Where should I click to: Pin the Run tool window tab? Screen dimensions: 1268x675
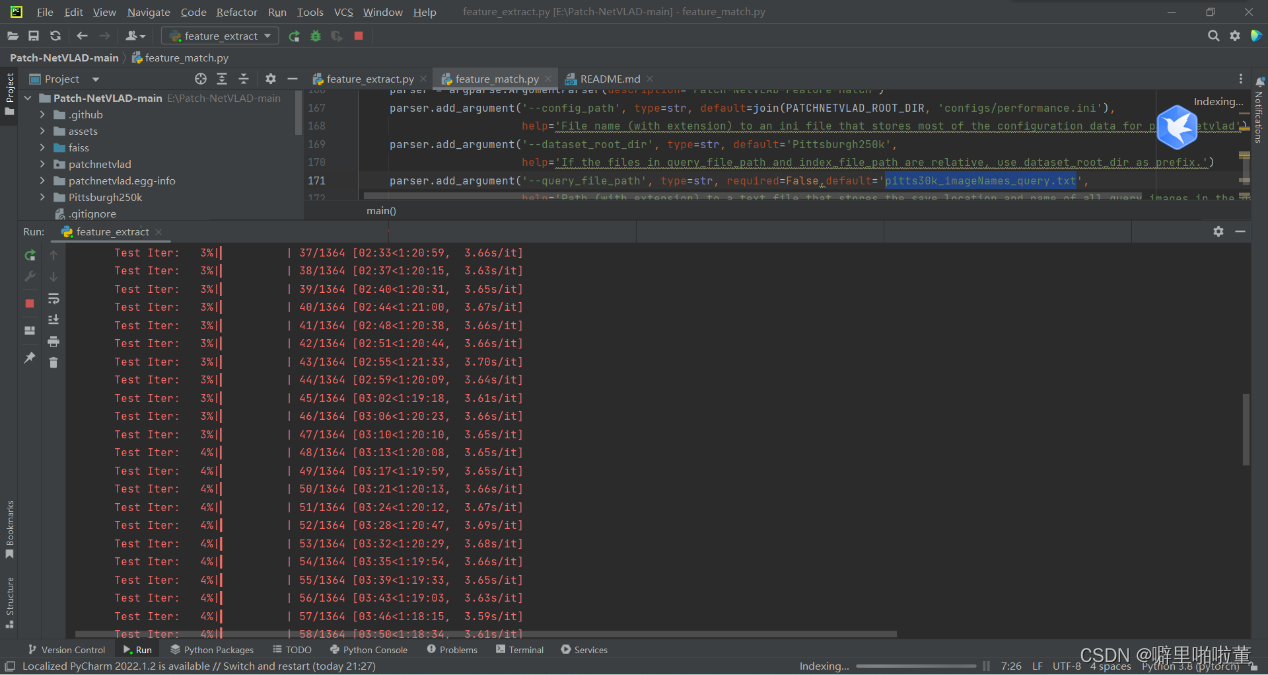pos(29,356)
